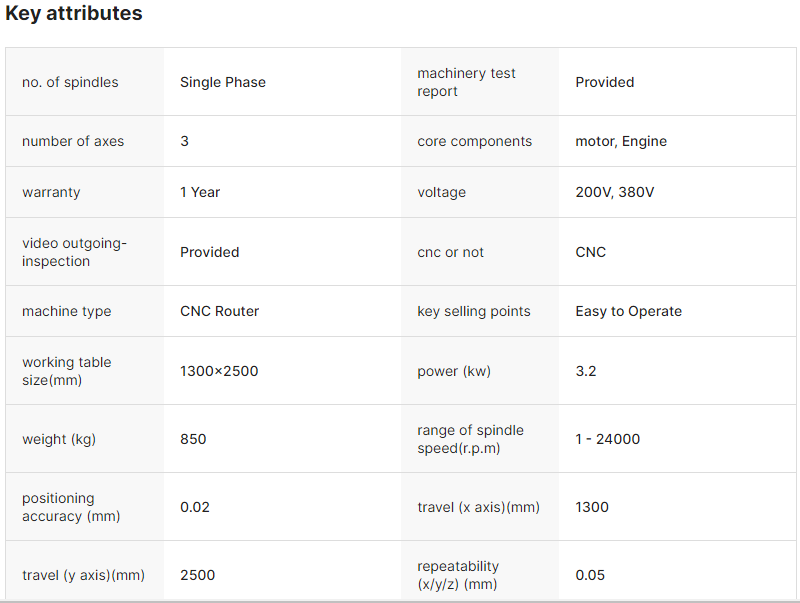Click the Key attributes heading
This screenshot has width=800, height=603.
tap(74, 14)
